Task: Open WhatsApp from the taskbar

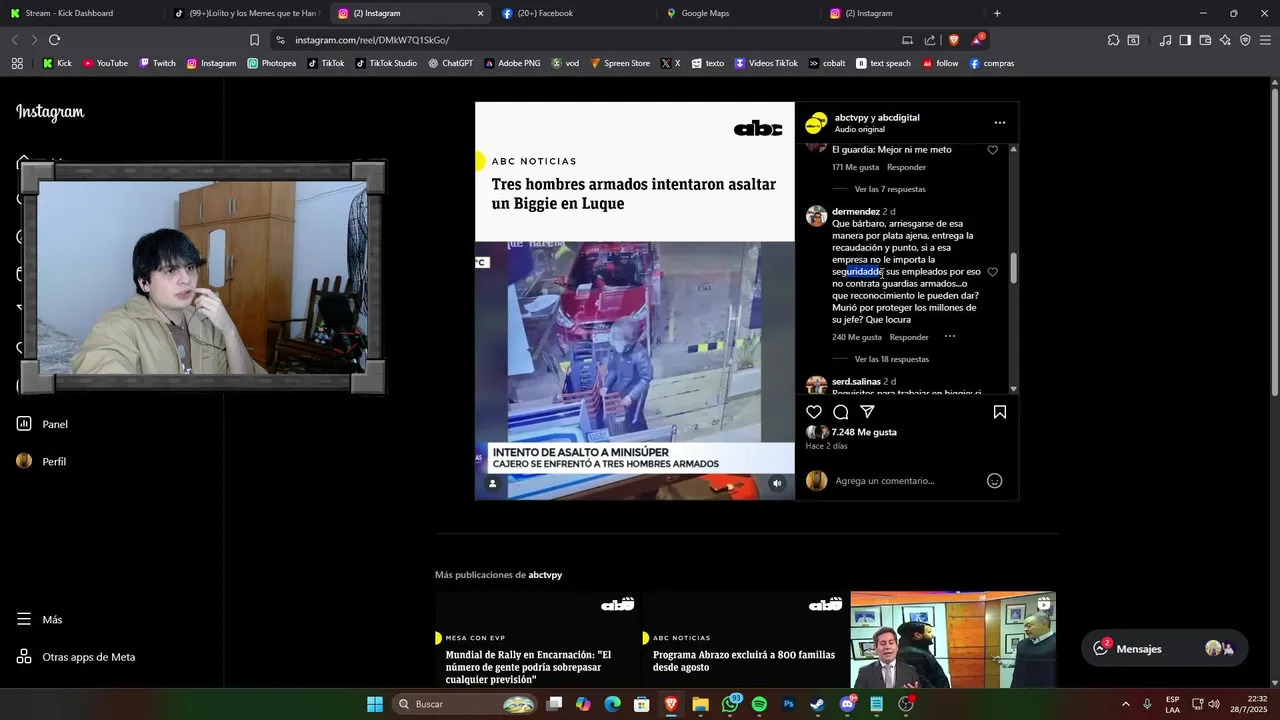Action: [730, 704]
